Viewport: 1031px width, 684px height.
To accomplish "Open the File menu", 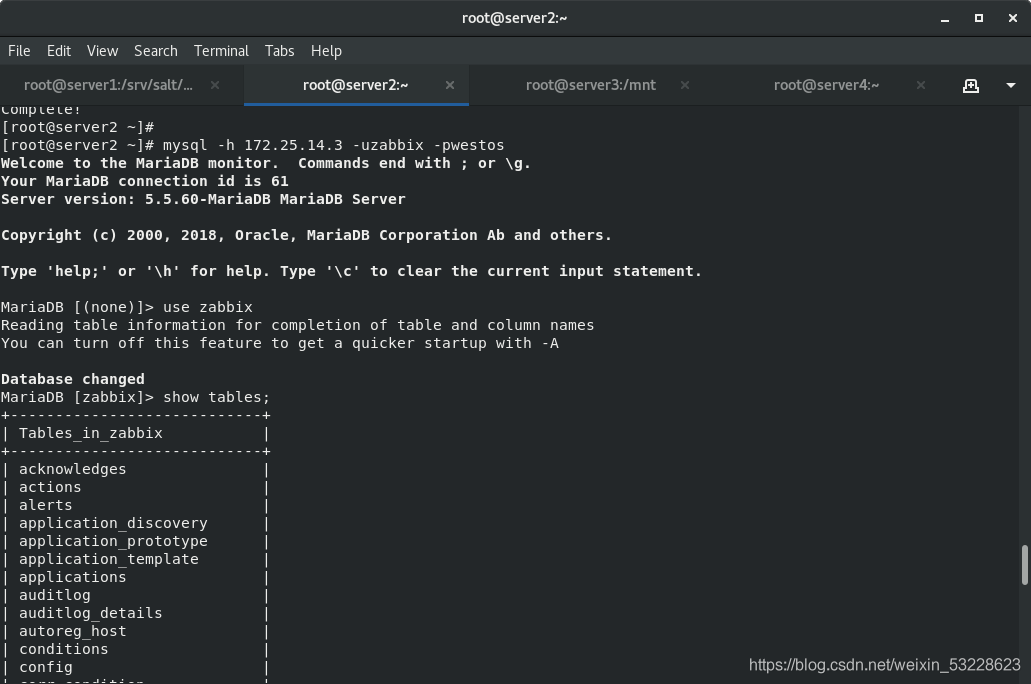I will click(x=19, y=51).
